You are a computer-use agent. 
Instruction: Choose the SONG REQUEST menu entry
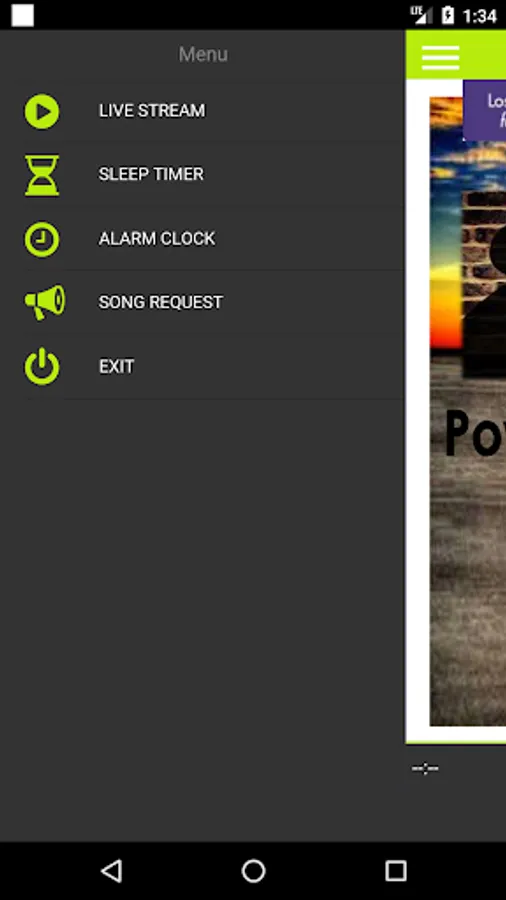(x=203, y=302)
